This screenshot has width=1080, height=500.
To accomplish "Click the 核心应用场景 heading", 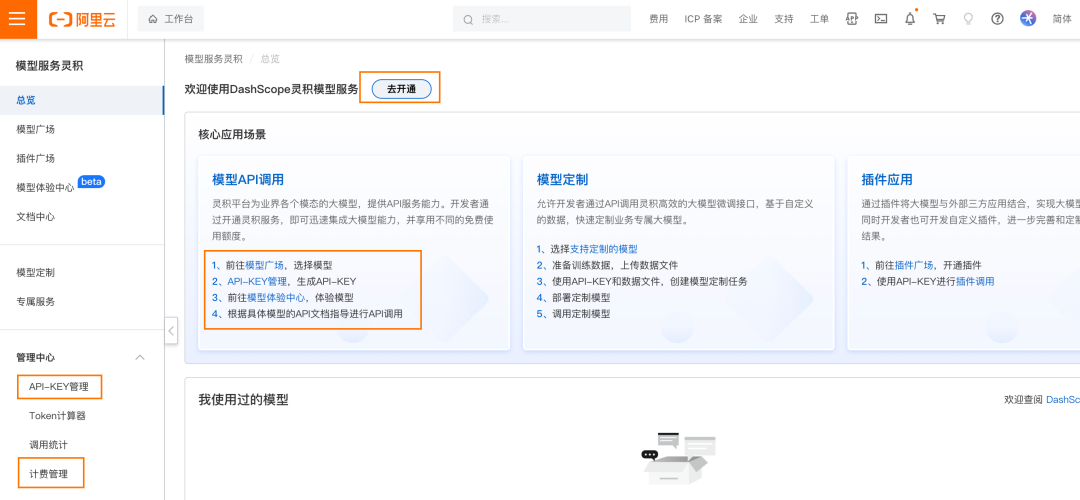I will pos(232,134).
